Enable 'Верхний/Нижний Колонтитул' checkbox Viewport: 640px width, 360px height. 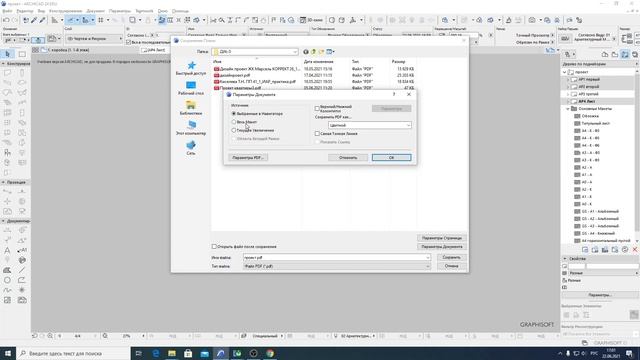(x=317, y=109)
